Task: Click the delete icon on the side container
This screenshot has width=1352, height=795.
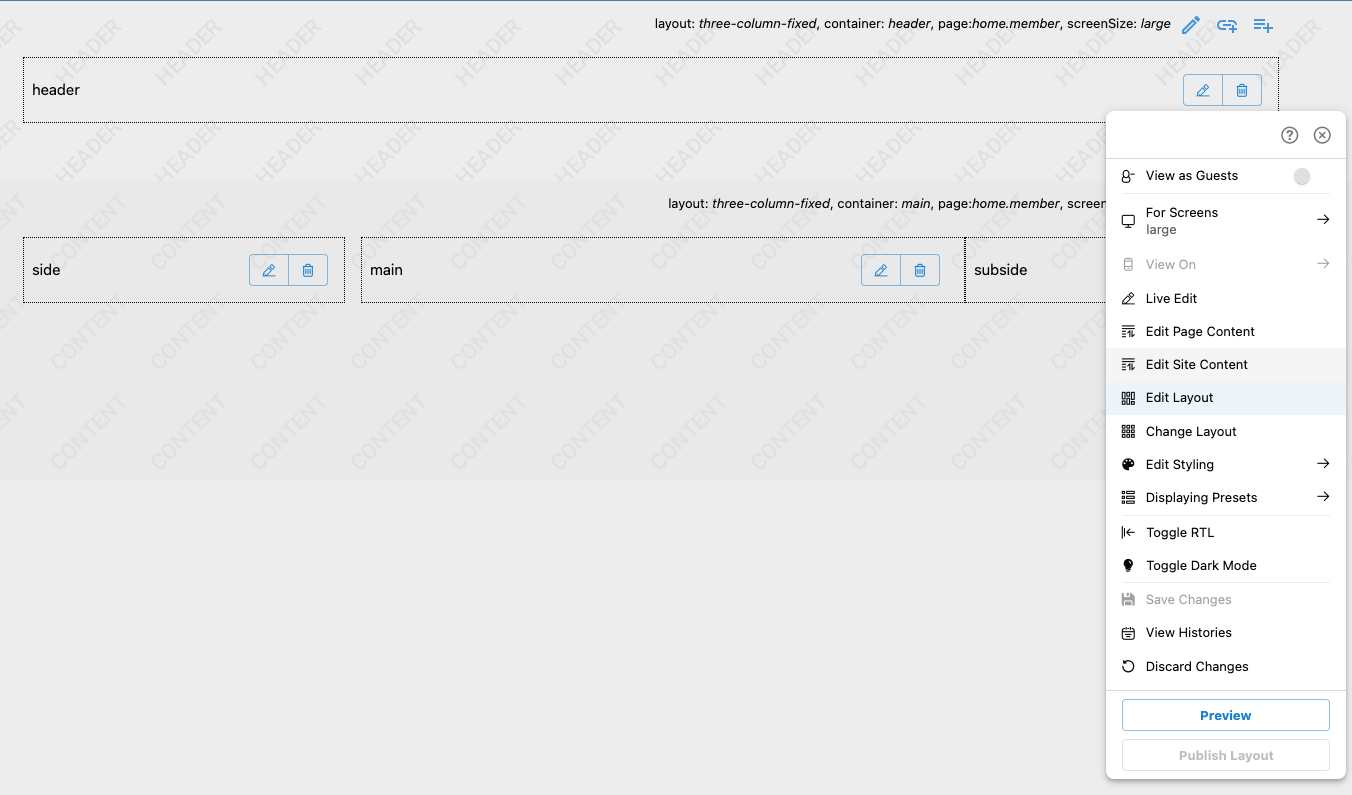Action: [308, 269]
